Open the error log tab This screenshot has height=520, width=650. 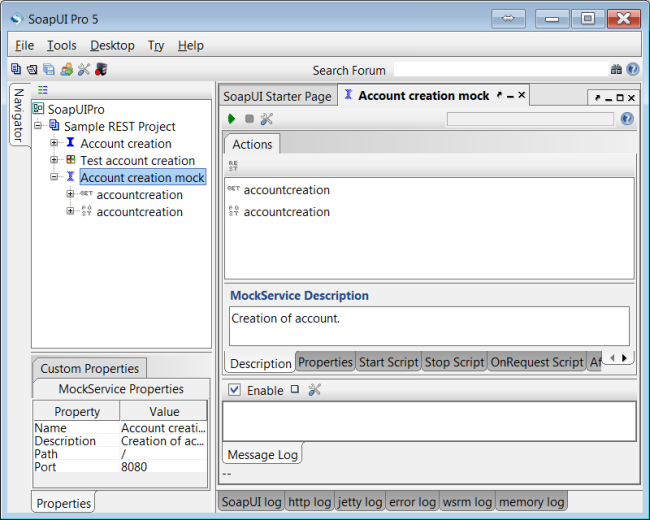coord(412,502)
